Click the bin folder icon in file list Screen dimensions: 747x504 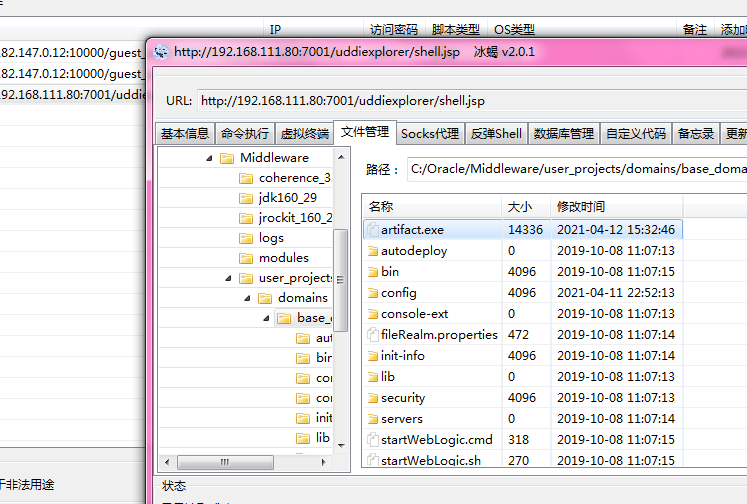click(x=373, y=272)
